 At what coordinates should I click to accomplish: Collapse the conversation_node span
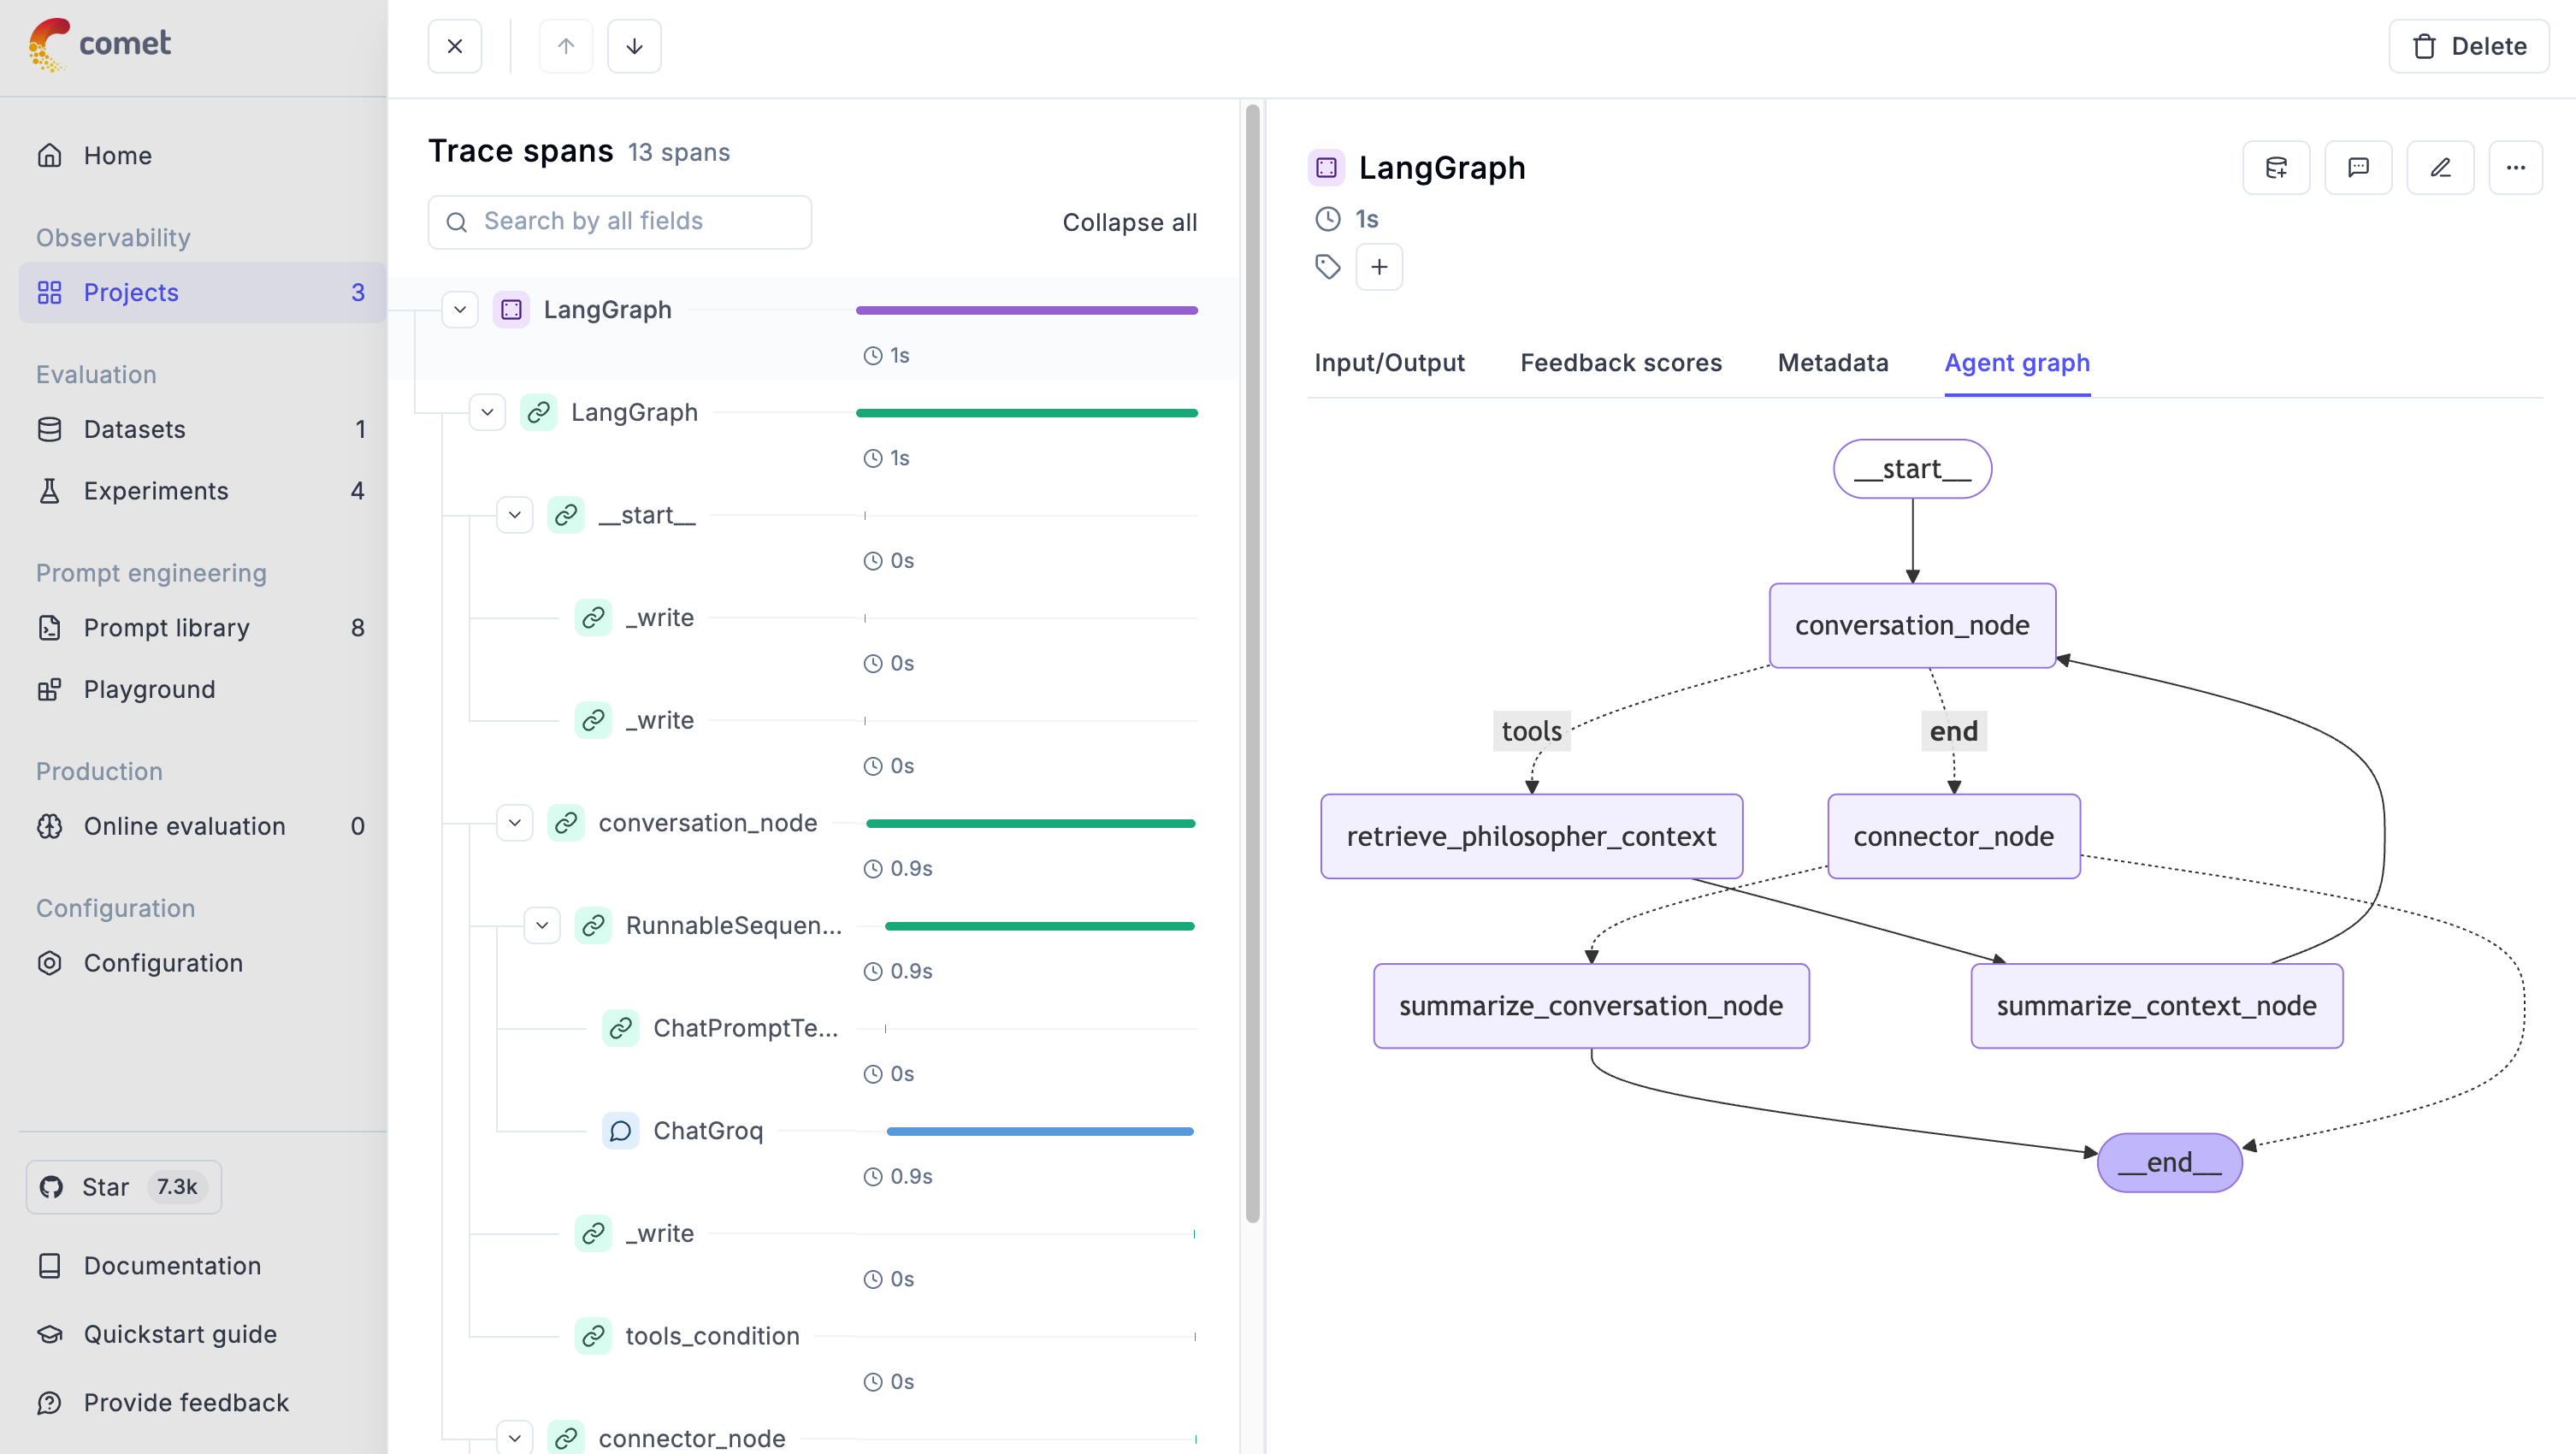(x=515, y=823)
